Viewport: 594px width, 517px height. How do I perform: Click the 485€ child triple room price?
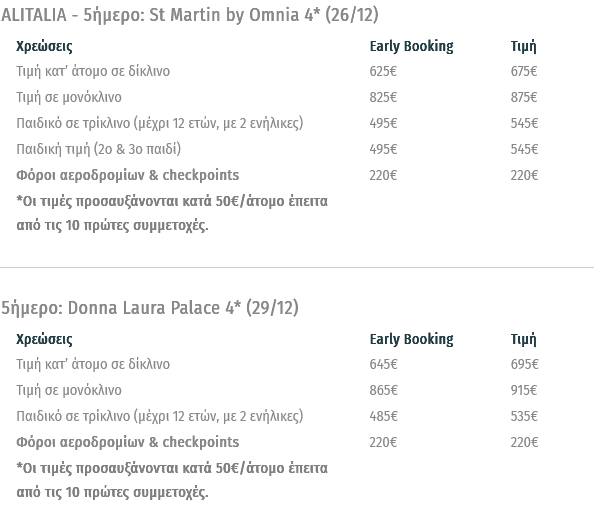pyautogui.click(x=383, y=416)
